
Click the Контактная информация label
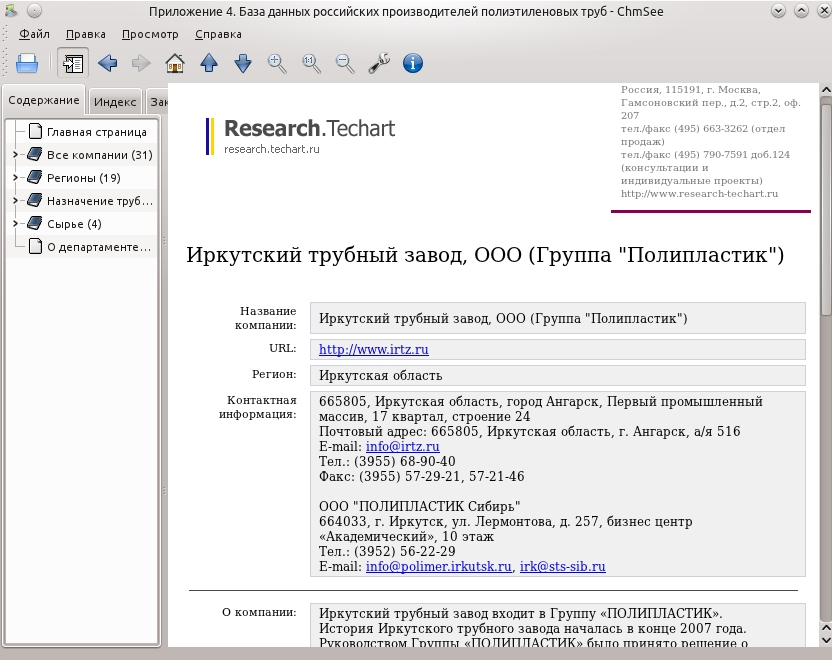click(257, 407)
